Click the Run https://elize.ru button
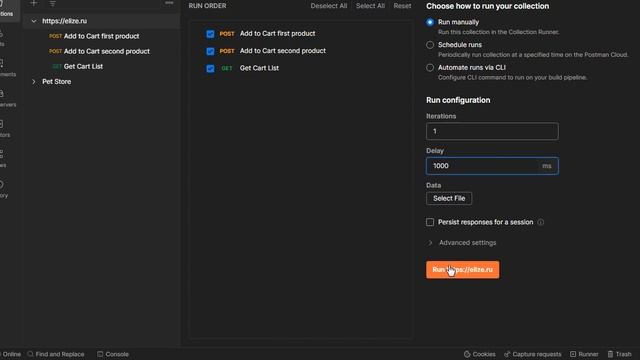This screenshot has width=640, height=360. pyautogui.click(x=462, y=270)
